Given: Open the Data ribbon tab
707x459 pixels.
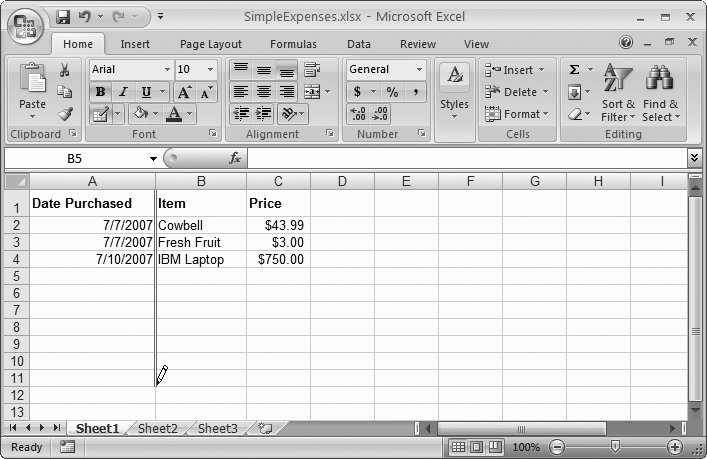Looking at the screenshot, I should [x=358, y=44].
